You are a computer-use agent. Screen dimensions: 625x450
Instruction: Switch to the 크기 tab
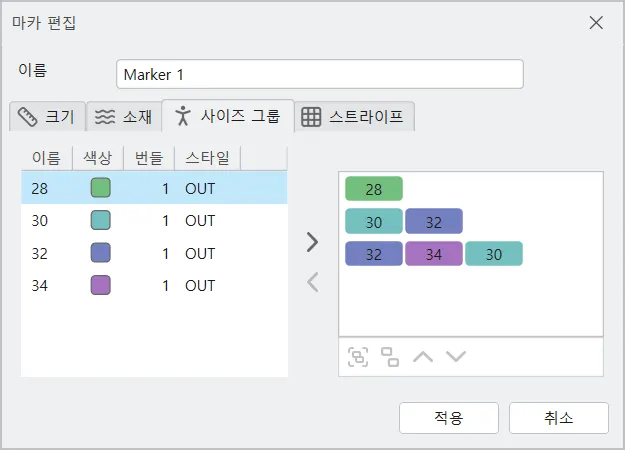(x=46, y=117)
